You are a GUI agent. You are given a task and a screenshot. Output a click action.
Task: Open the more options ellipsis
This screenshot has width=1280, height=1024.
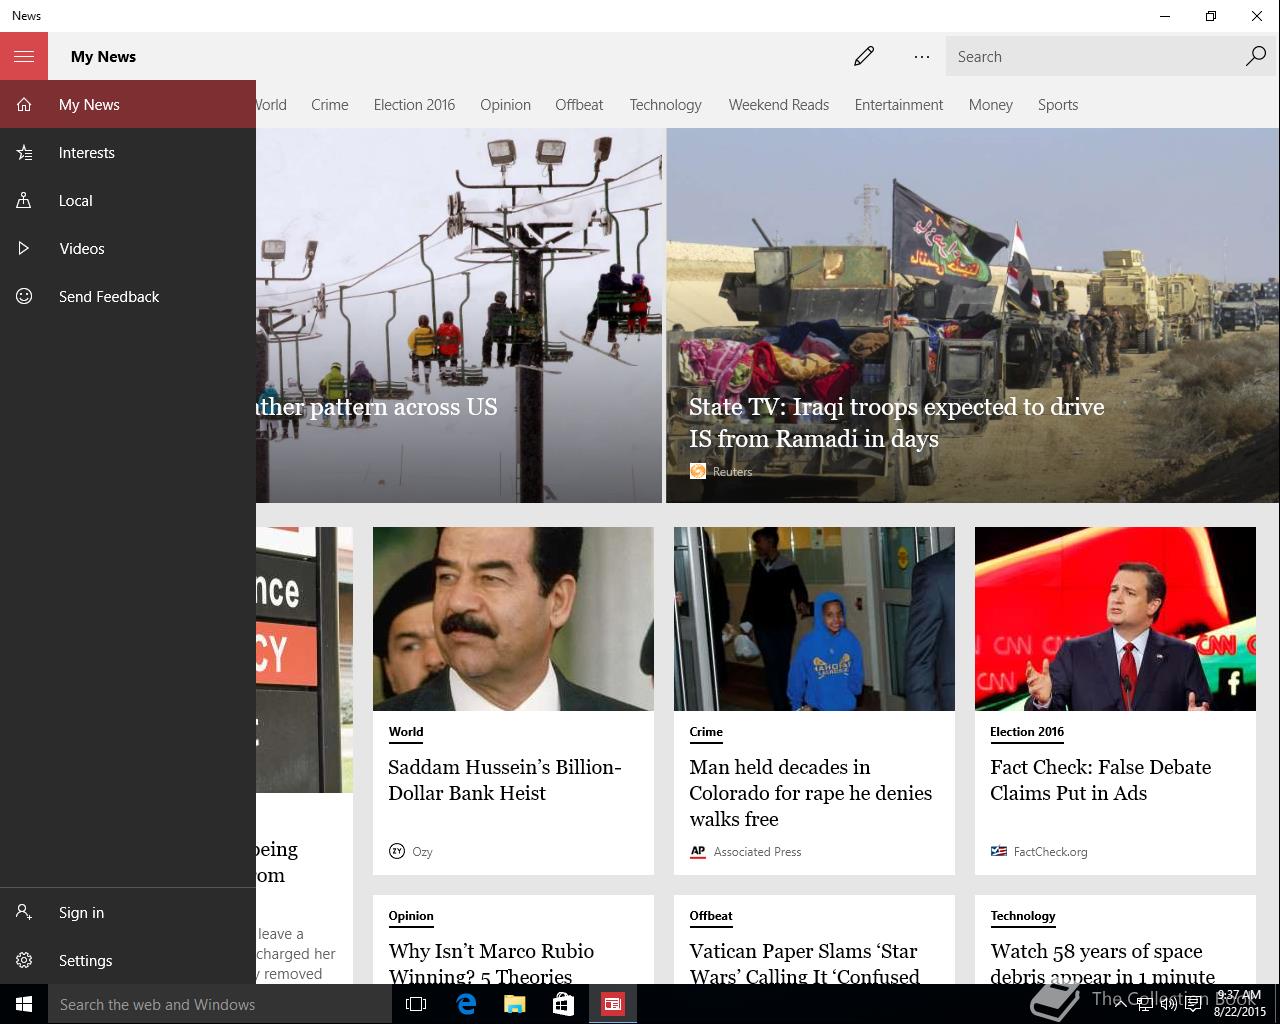922,56
